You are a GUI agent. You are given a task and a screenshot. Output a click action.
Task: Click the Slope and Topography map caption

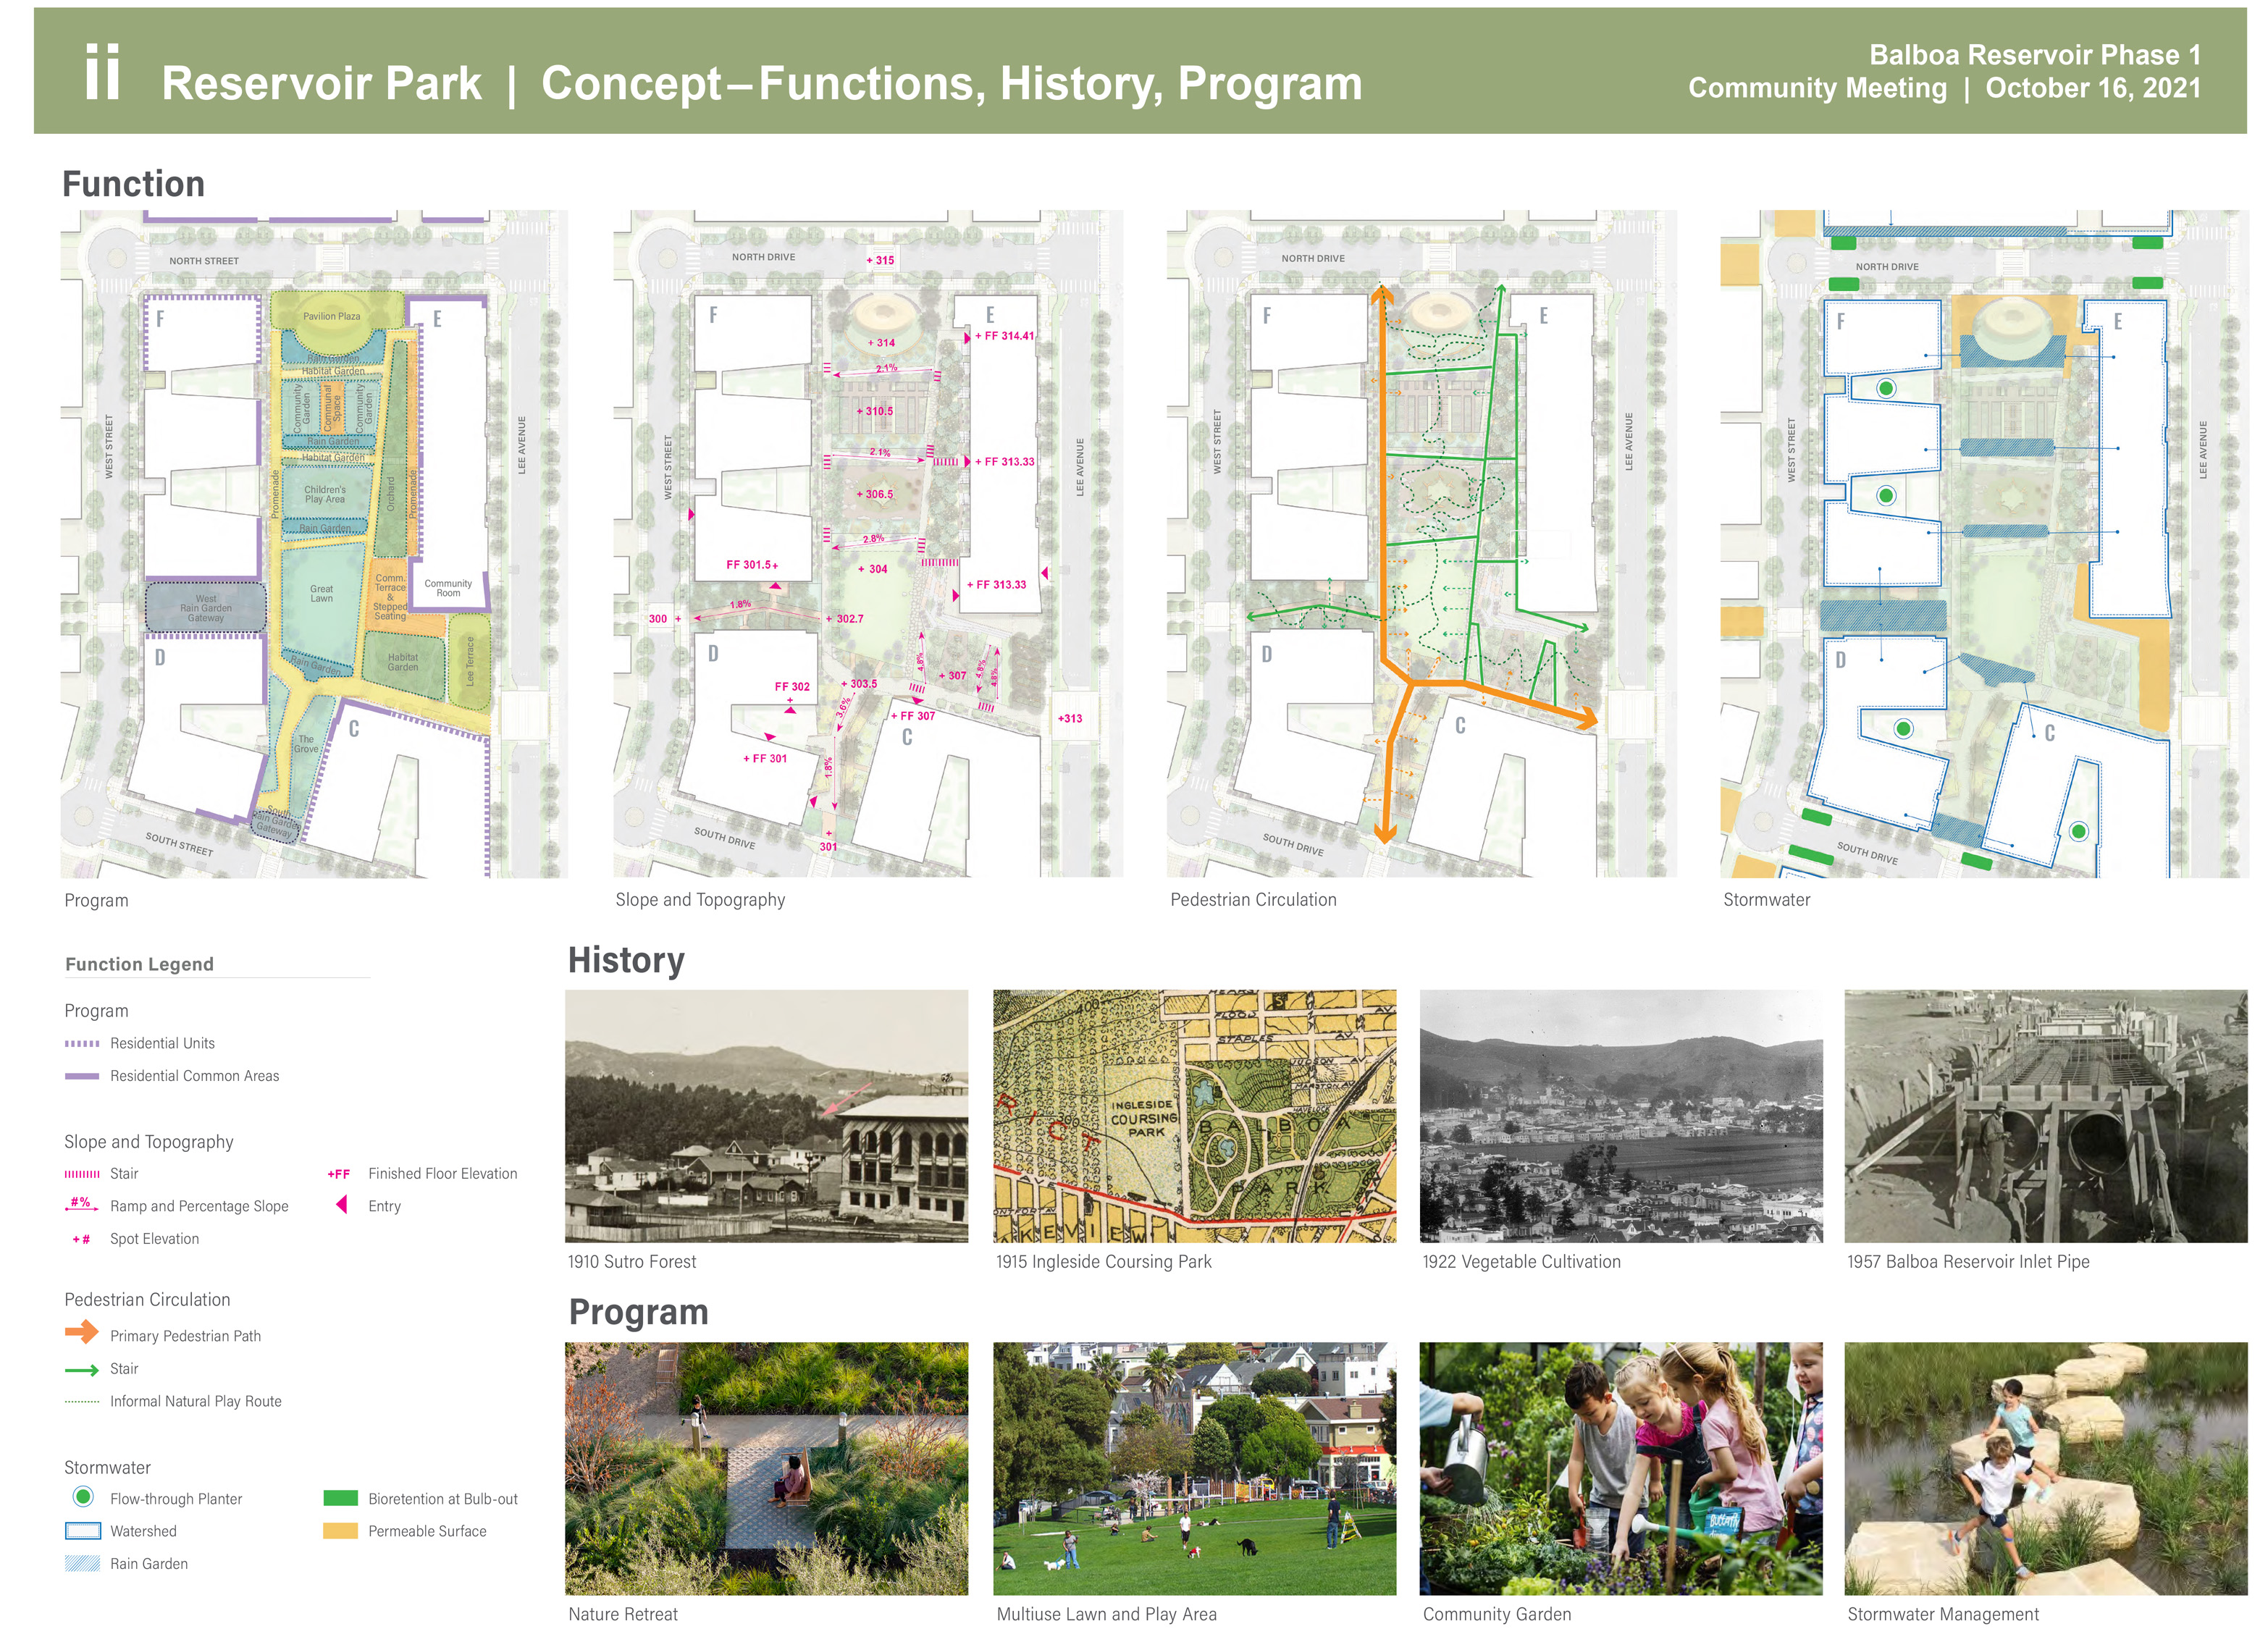pos(700,899)
